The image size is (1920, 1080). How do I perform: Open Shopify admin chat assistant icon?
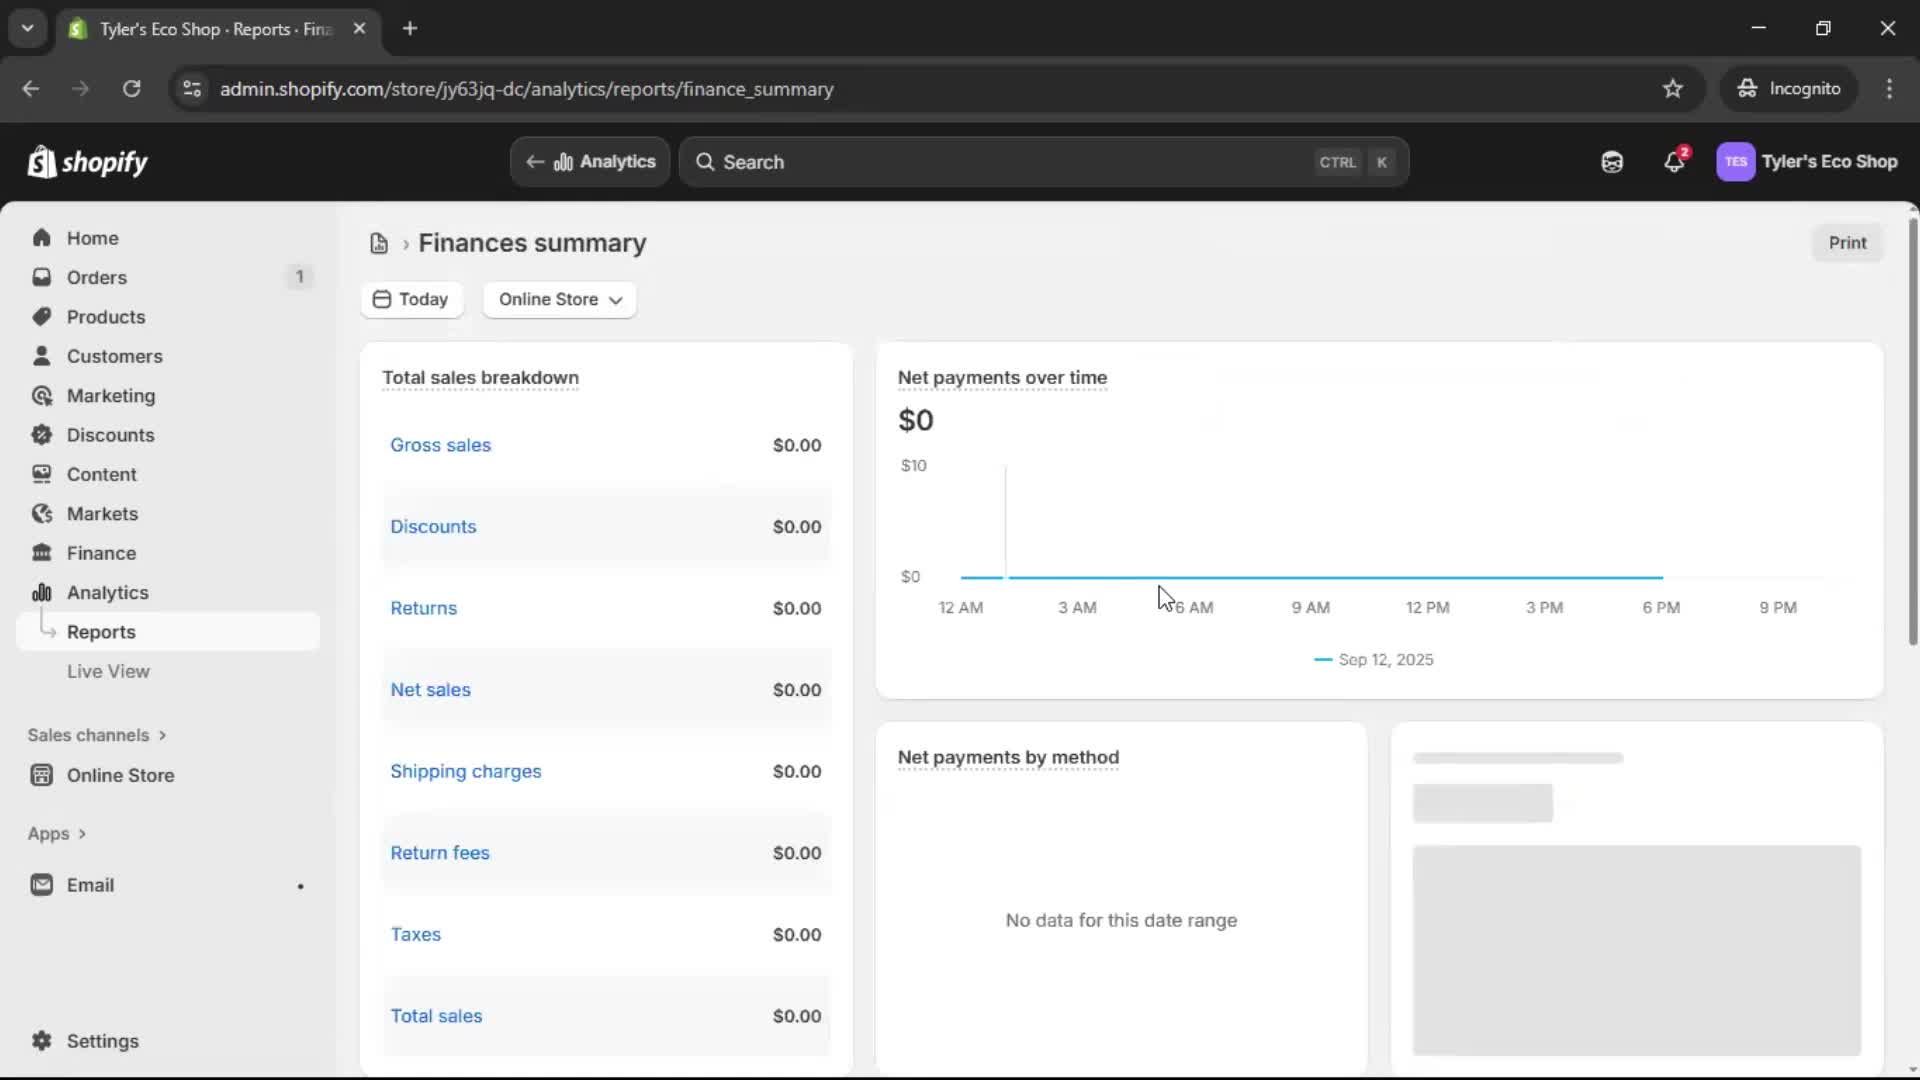click(1611, 161)
